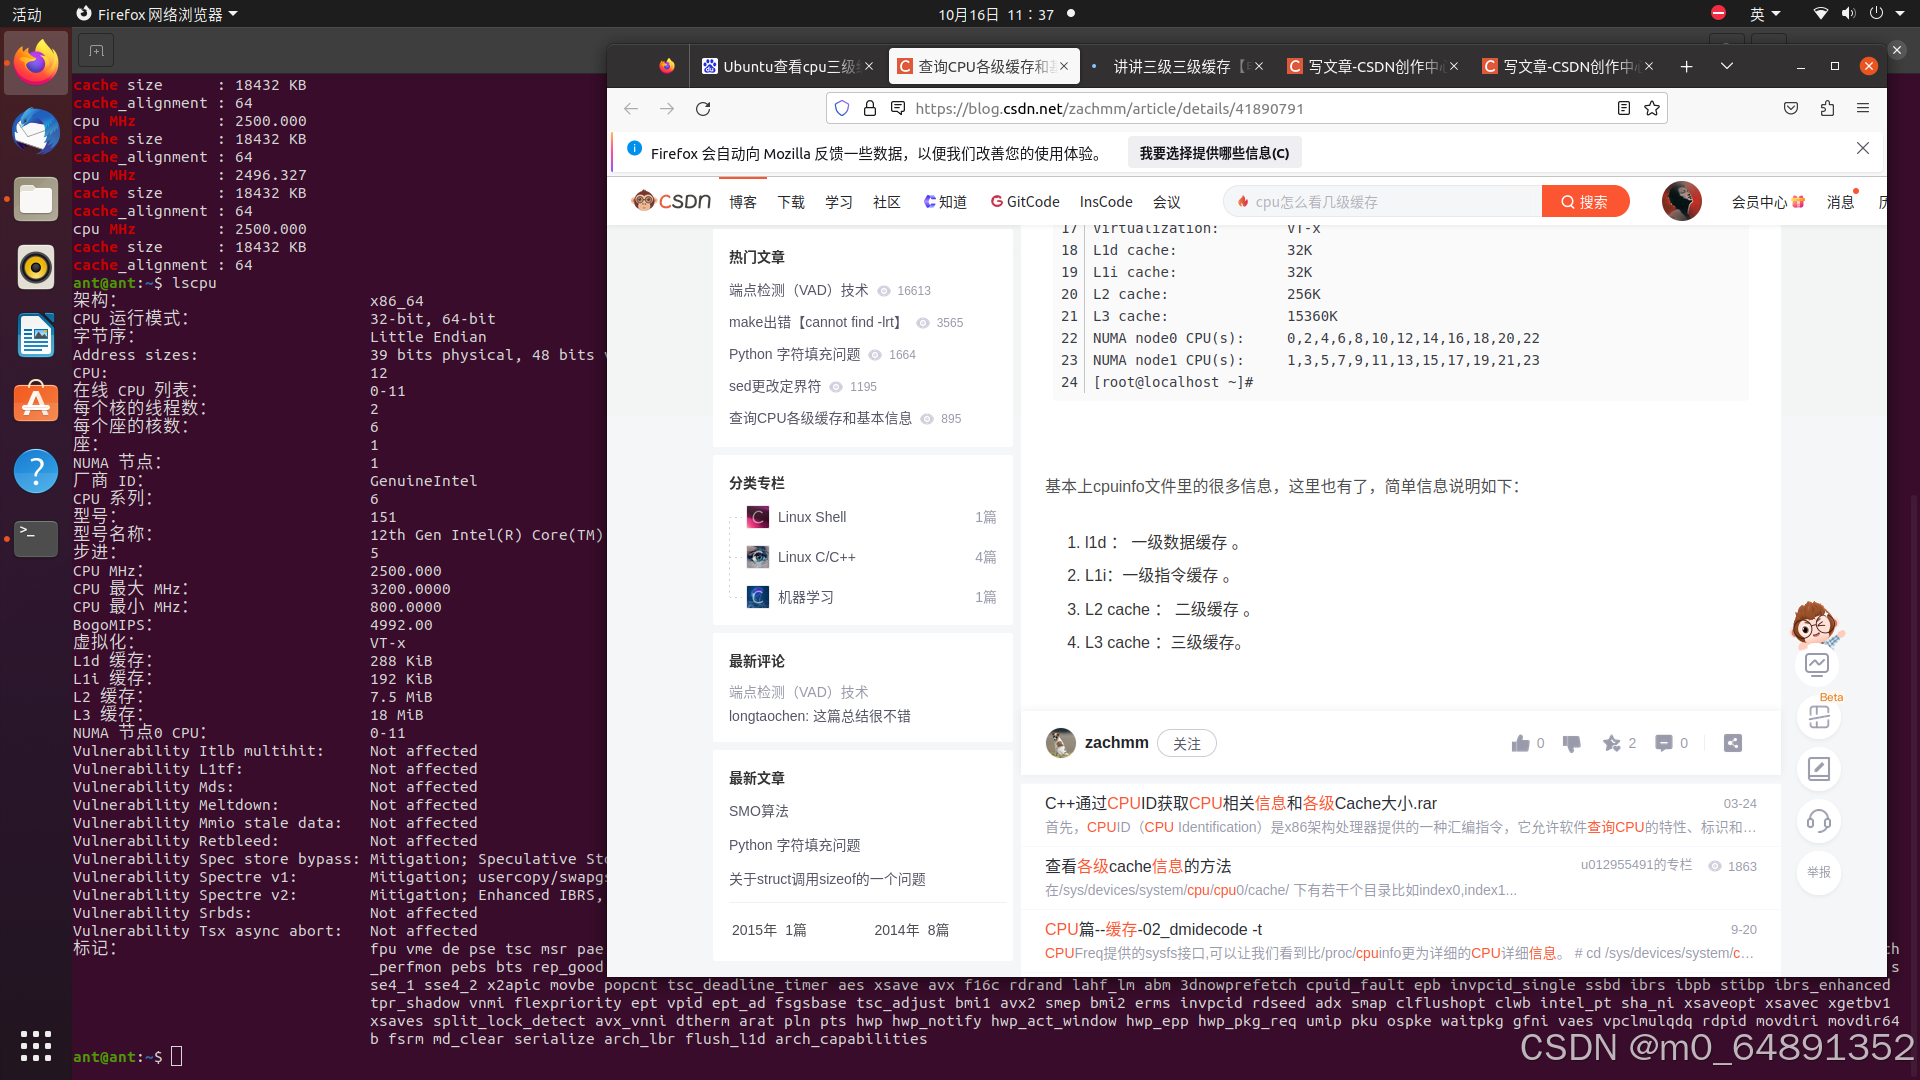Favorite the article with the star icon
Screen dimensions: 1920x1080
click(1611, 743)
